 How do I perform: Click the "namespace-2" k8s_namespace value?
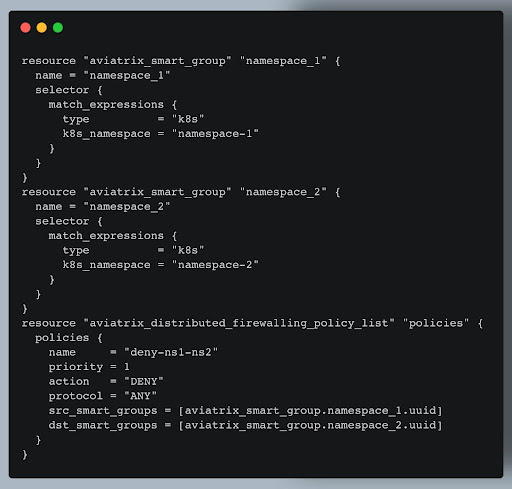215,265
